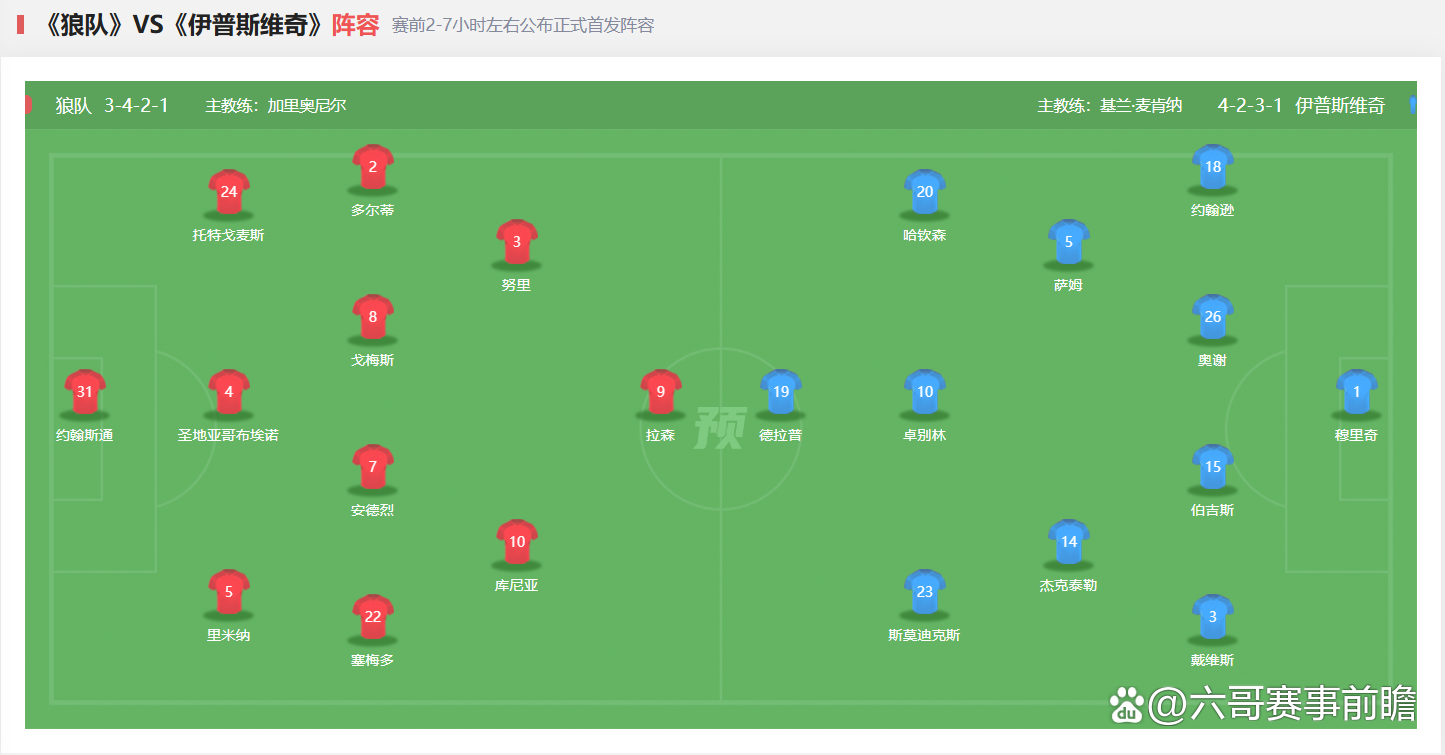Click red jersey number 10 库尼亚
The image size is (1445, 755).
(517, 542)
